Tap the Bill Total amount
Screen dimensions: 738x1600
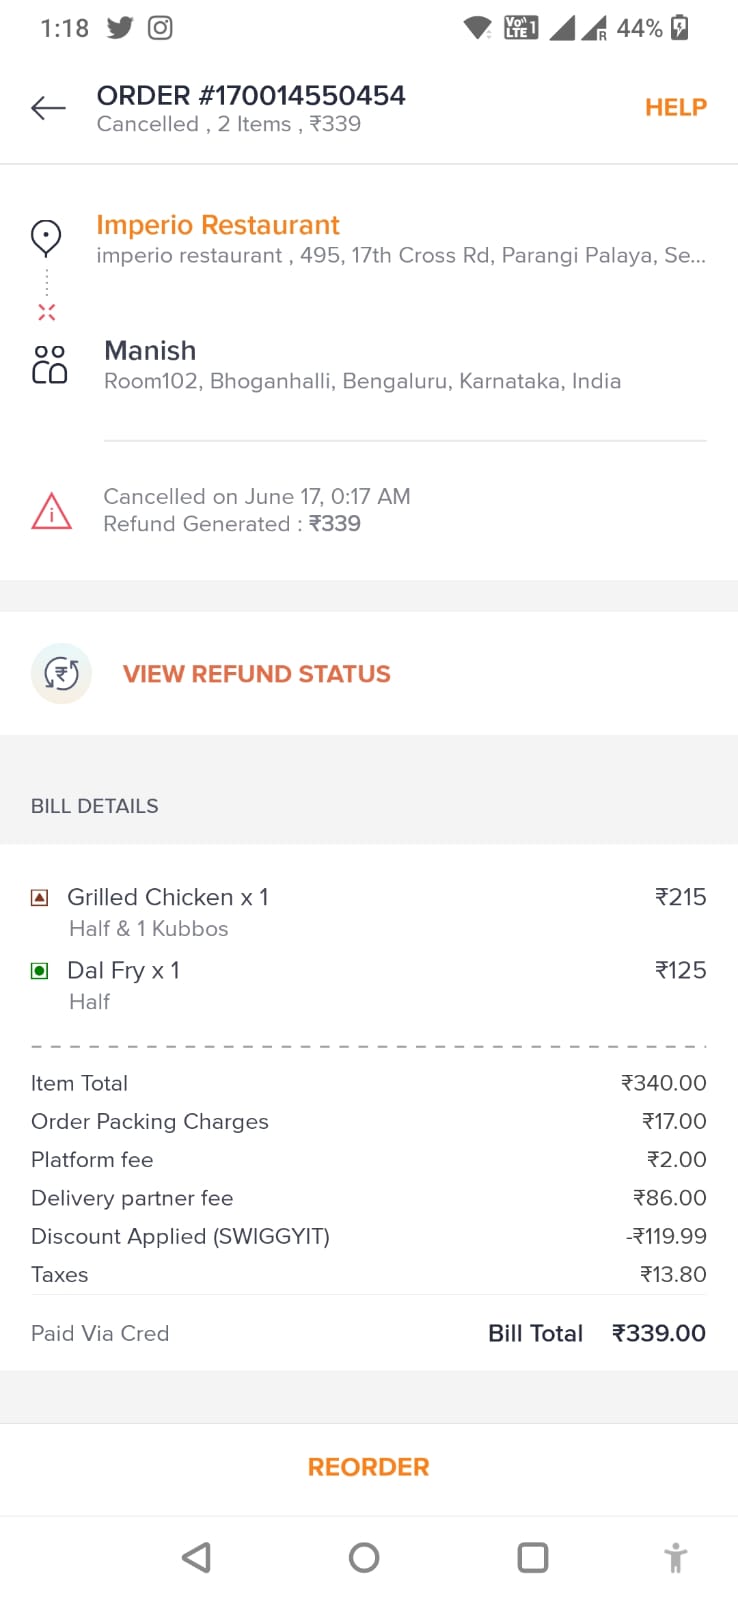coord(658,1333)
